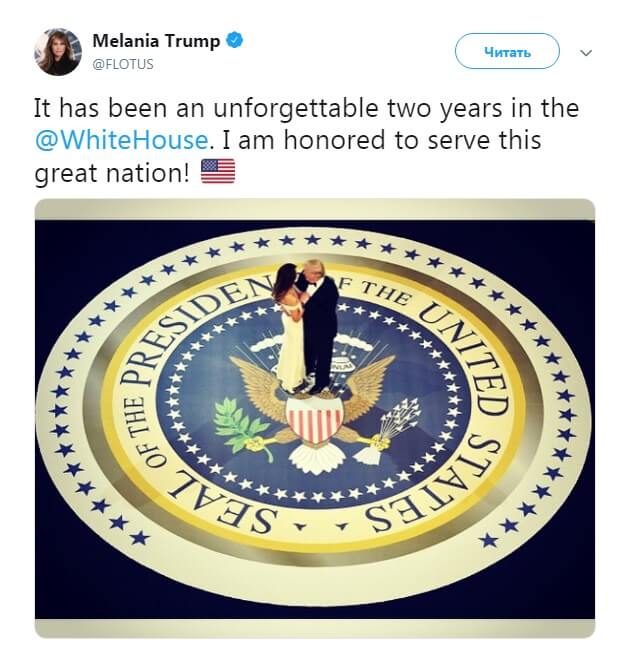Click the 'great nation!' text

112,172
